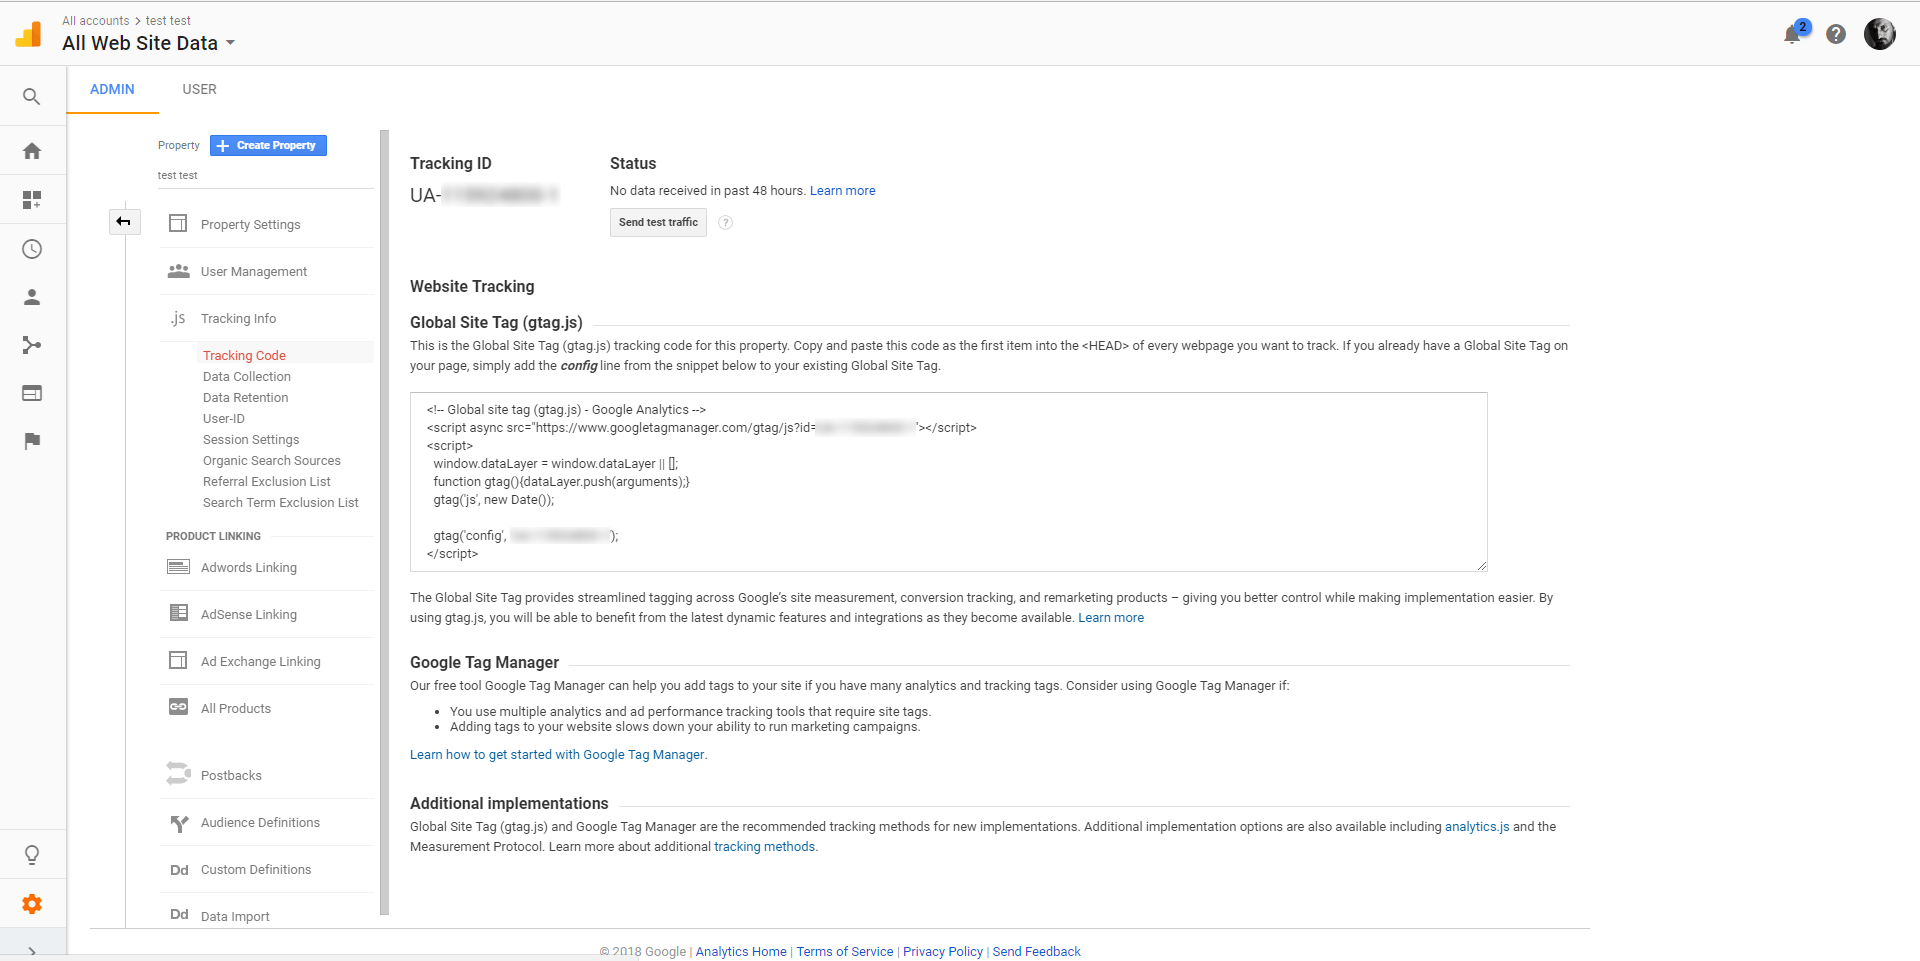Open Data Collection settings
The height and width of the screenshot is (961, 1920).
click(x=247, y=376)
